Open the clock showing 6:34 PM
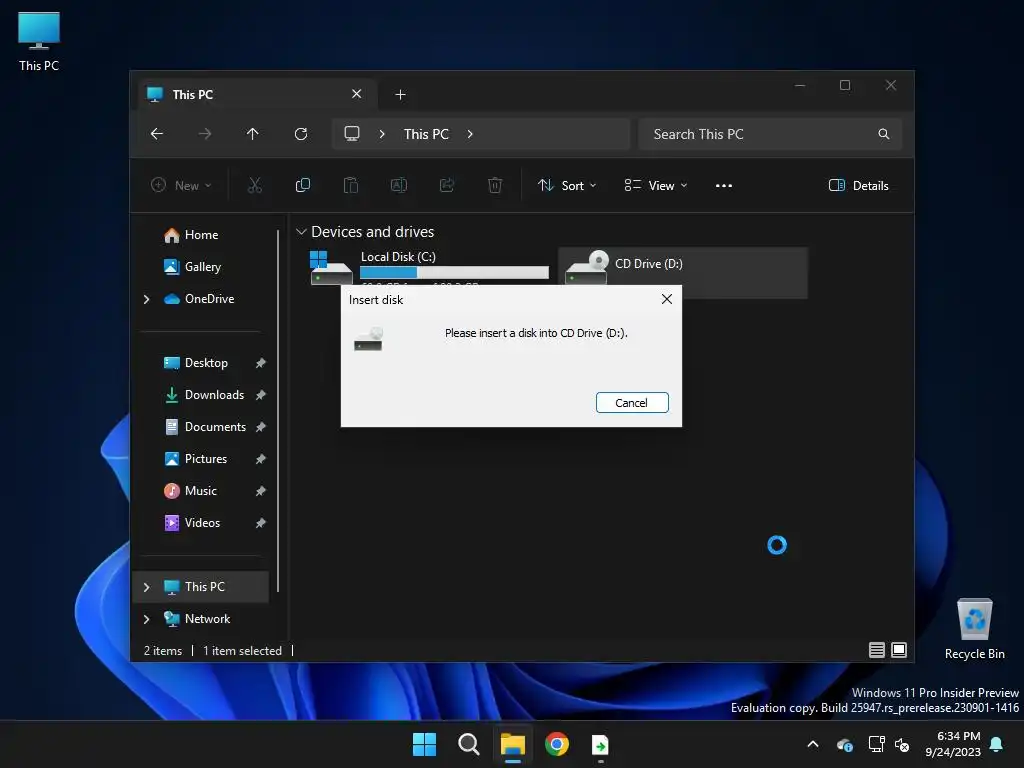The image size is (1024, 768). [953, 744]
